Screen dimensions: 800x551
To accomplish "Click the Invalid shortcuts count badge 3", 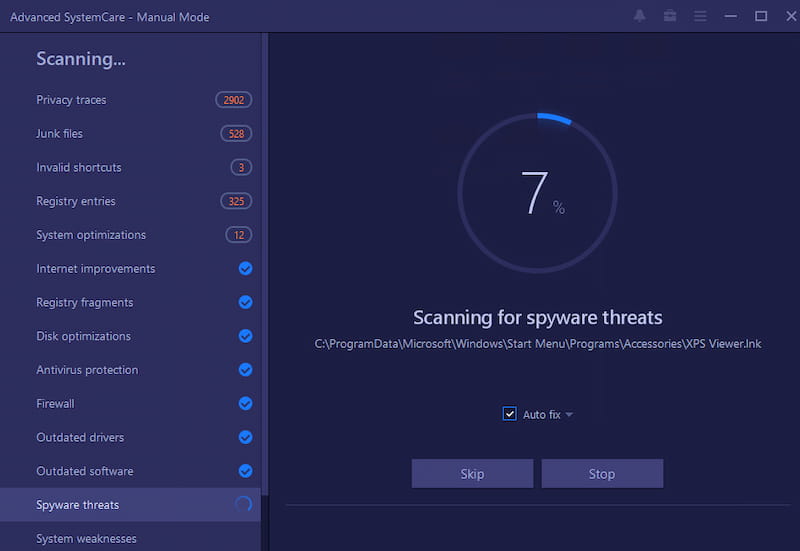I will point(241,167).
